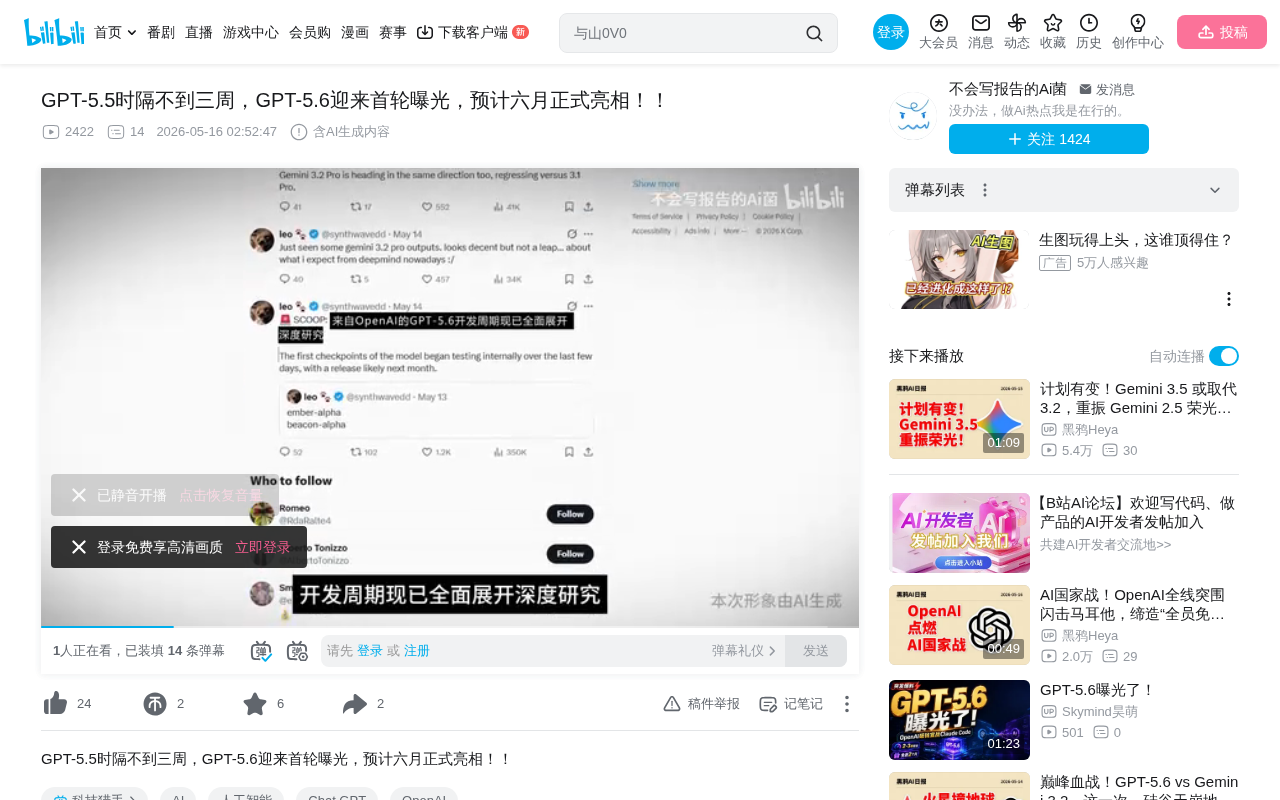Click 稿件举报 report icon
Image resolution: width=1280 pixels, height=800 pixels.
(x=701, y=704)
